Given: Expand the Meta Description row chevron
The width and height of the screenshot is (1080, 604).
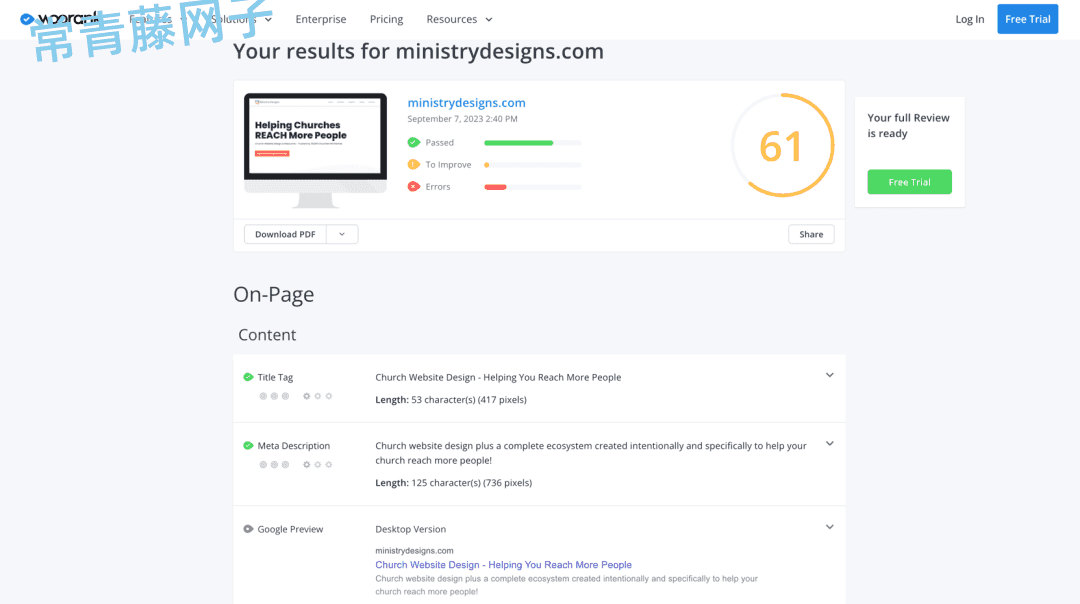Looking at the screenshot, I should click(x=829, y=444).
